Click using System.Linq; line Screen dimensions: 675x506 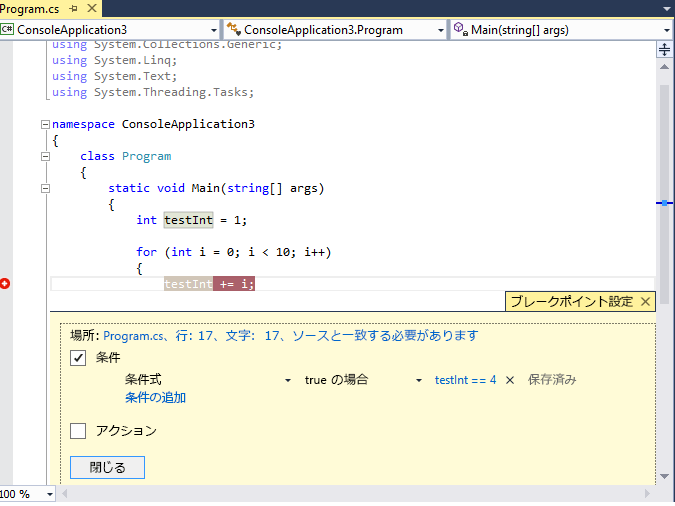pos(115,60)
